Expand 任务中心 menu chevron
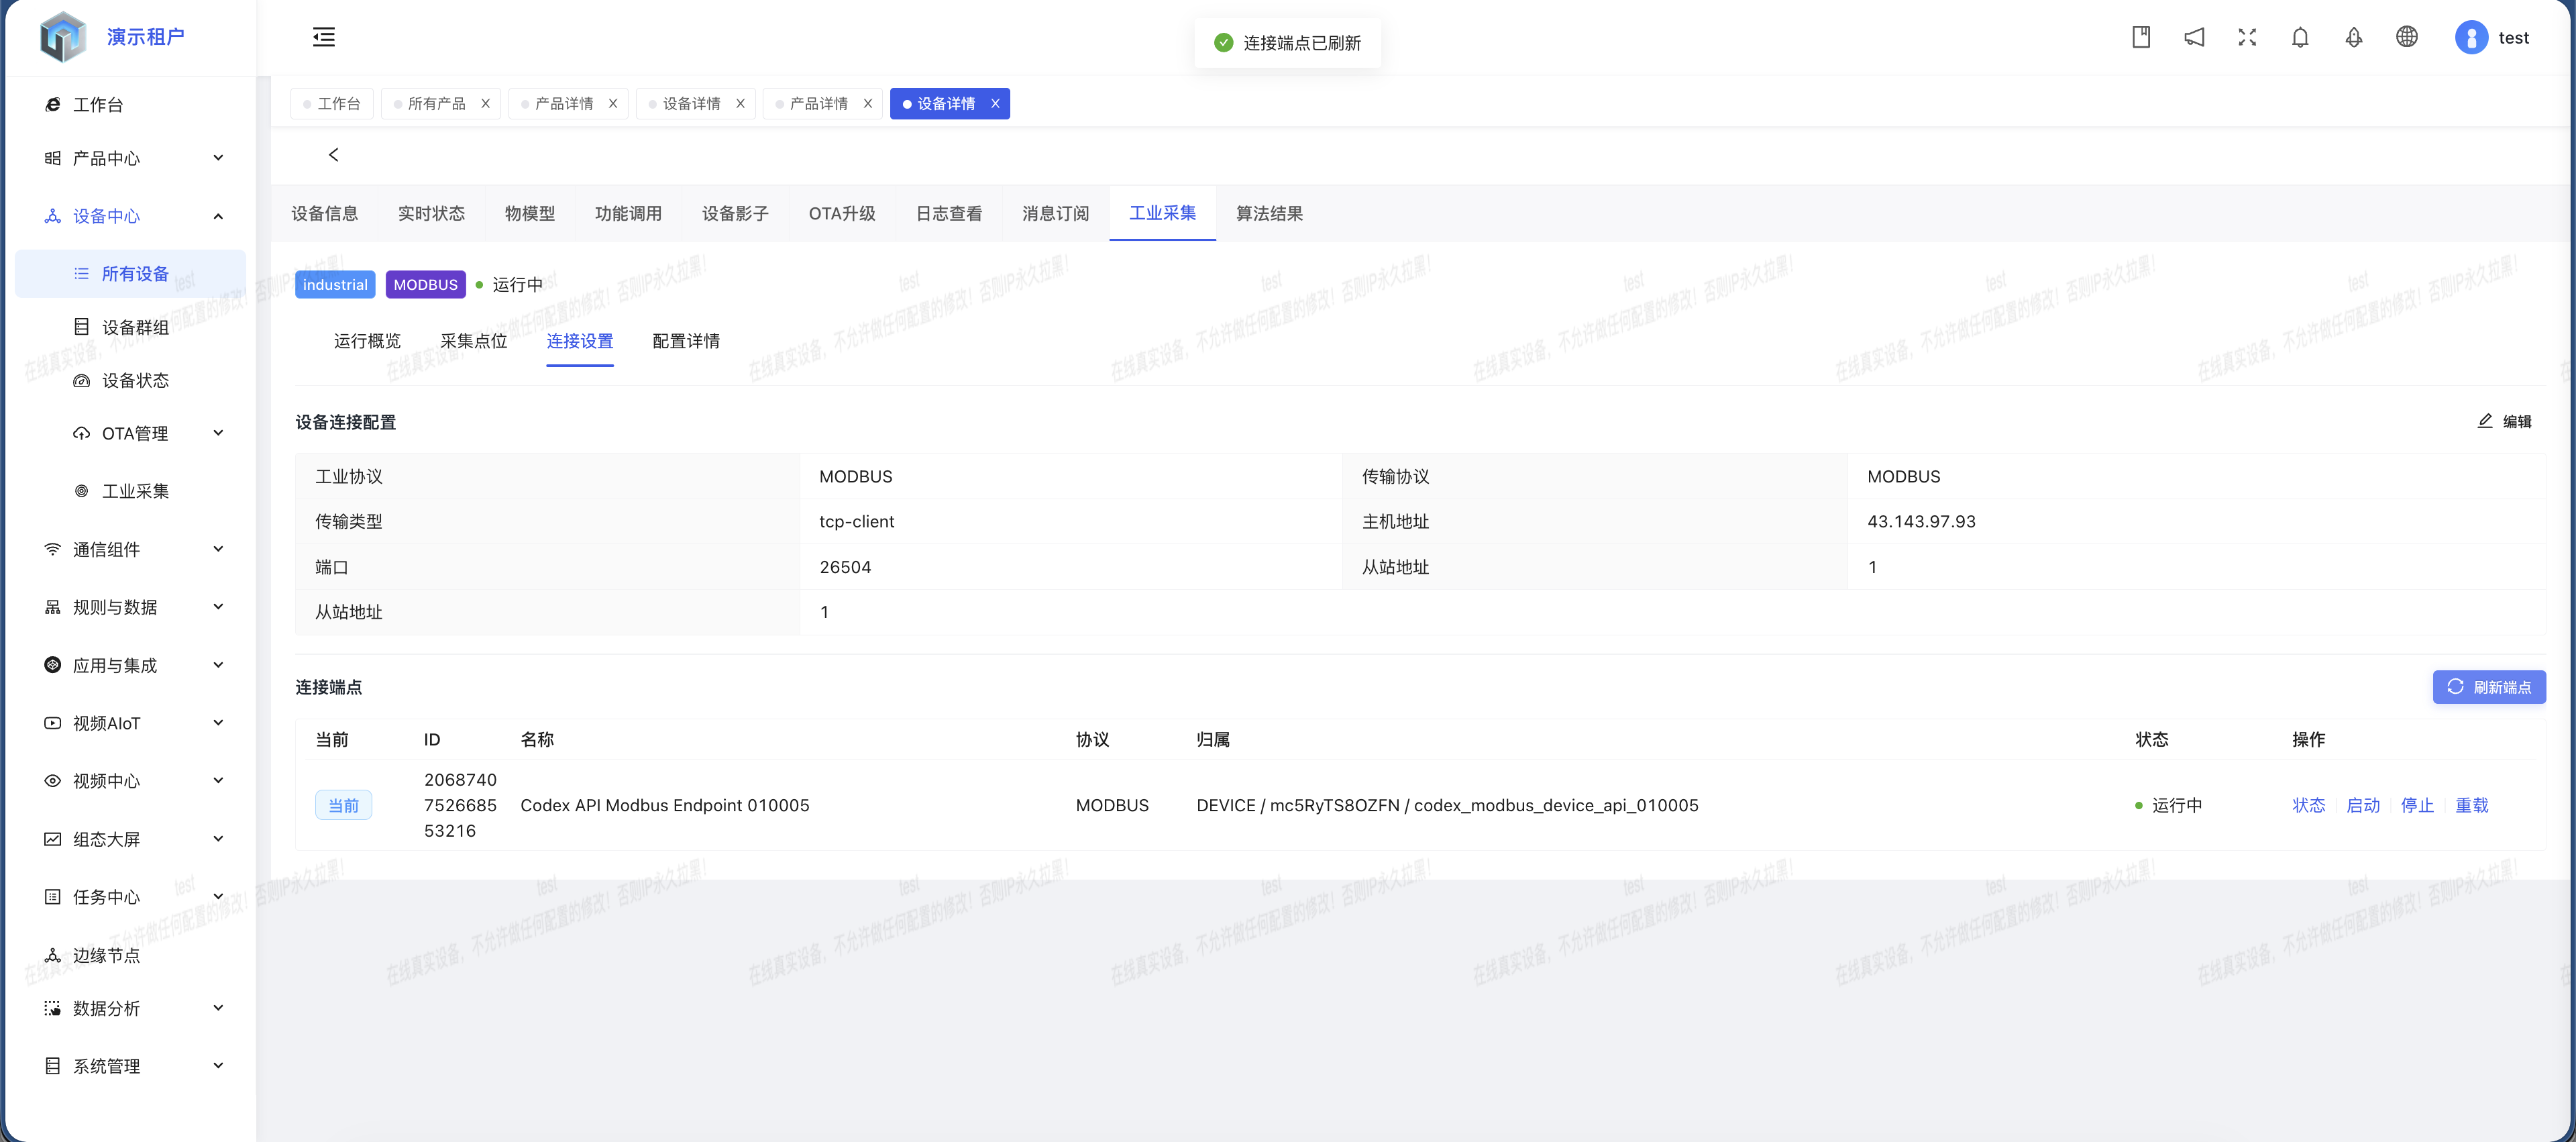Viewport: 2576px width, 1142px height. (218, 897)
